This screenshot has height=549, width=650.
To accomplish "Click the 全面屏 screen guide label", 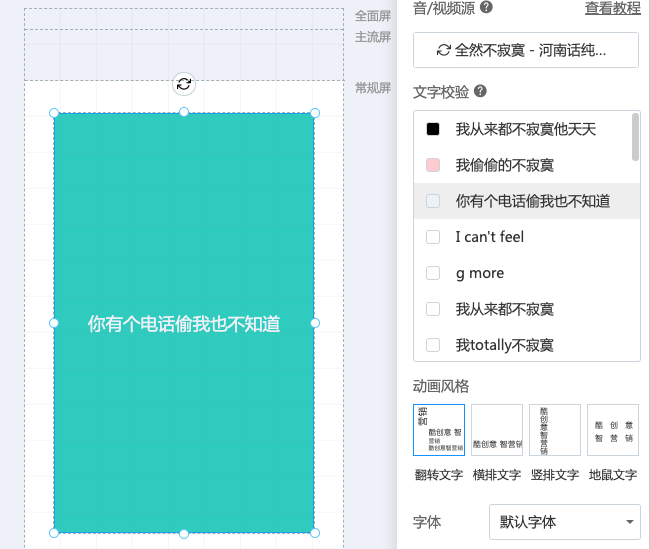I will pyautogui.click(x=373, y=16).
